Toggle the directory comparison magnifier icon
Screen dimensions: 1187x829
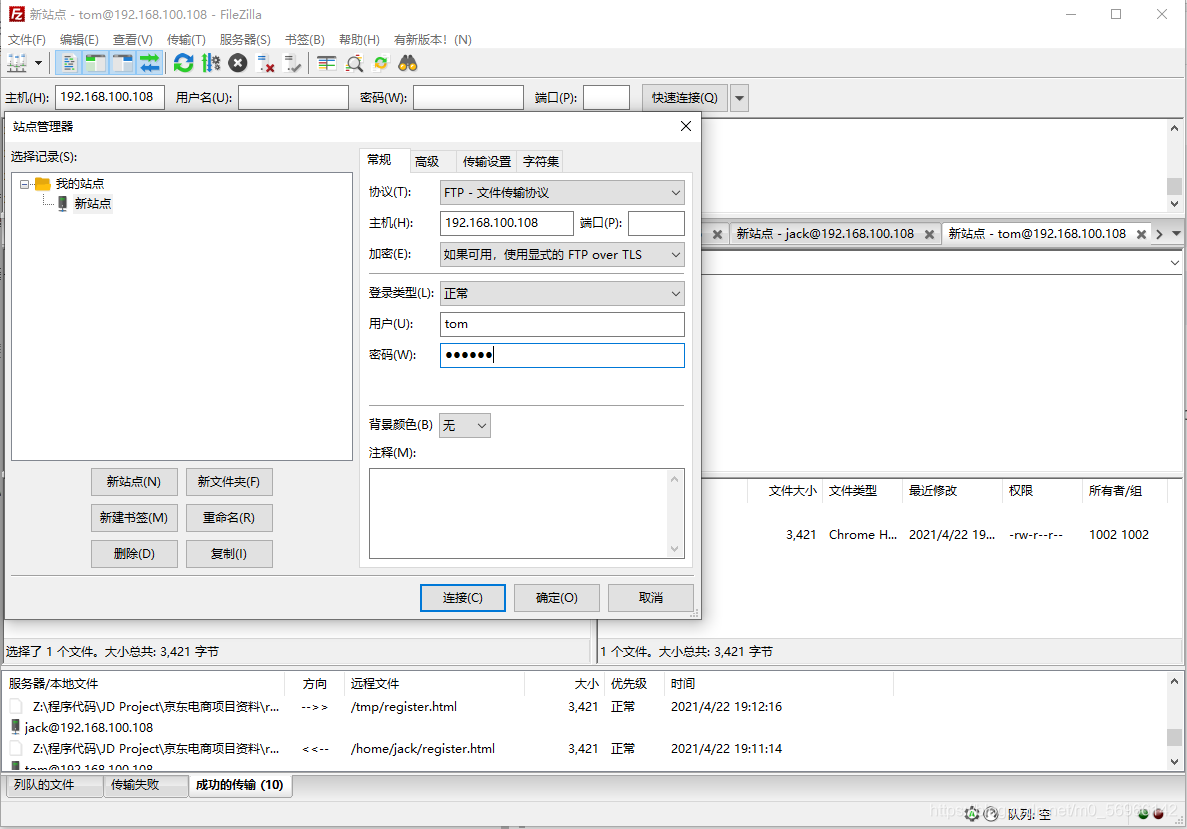354,64
